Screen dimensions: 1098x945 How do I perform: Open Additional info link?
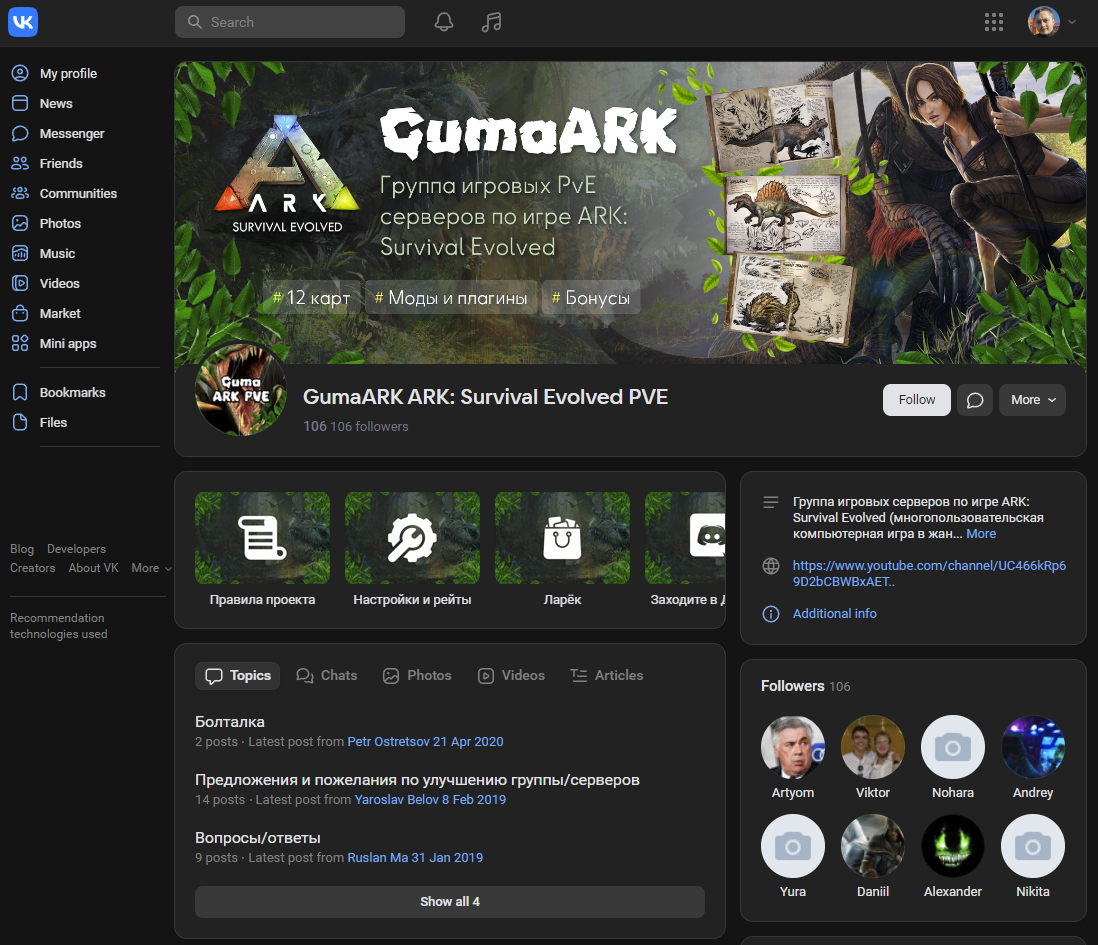(x=834, y=613)
